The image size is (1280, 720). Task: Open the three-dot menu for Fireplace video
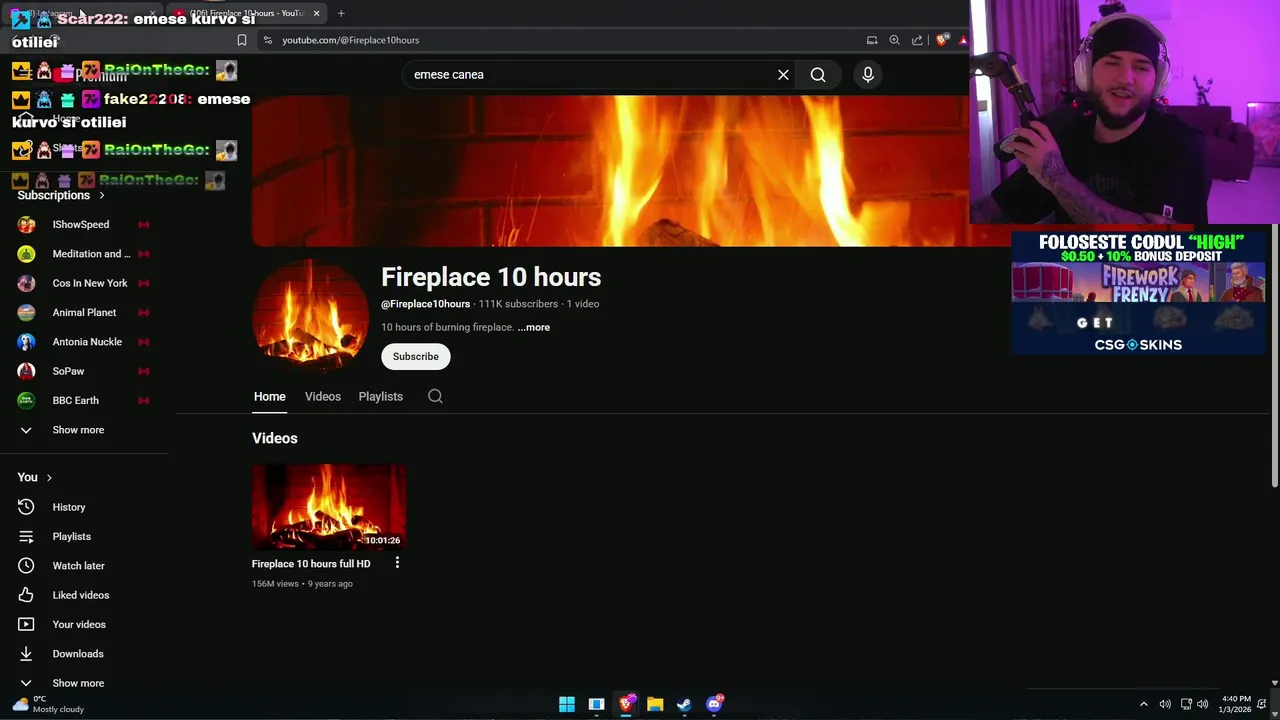click(397, 563)
